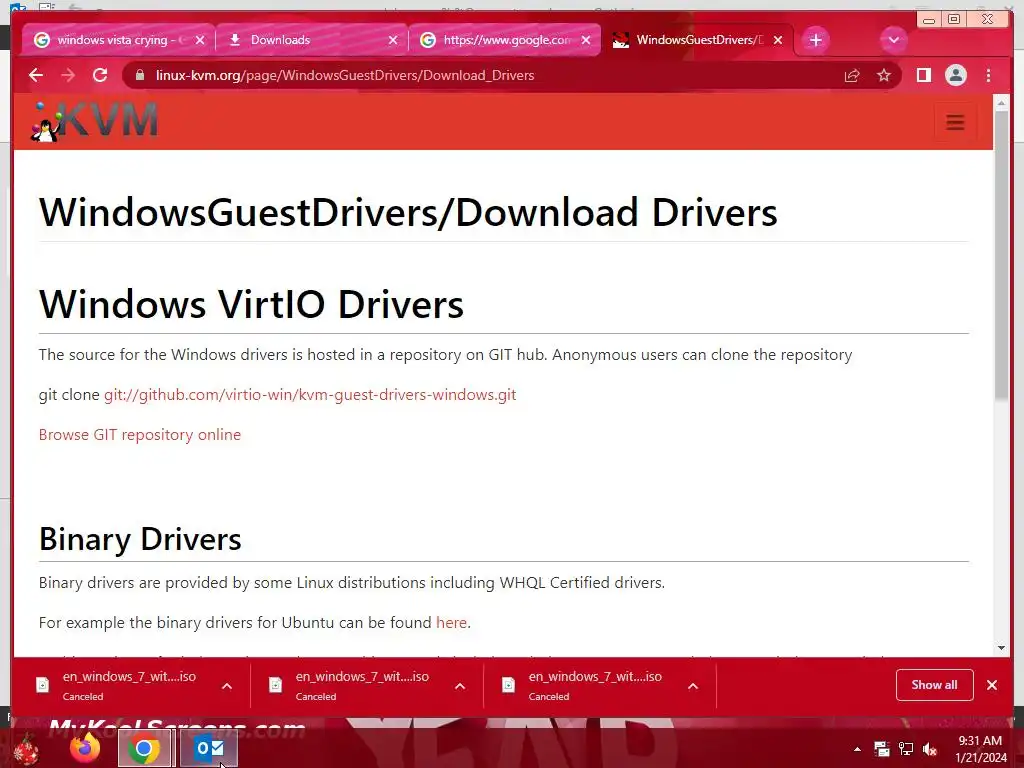Open the KVM site hamburger menu

pyautogui.click(x=955, y=121)
